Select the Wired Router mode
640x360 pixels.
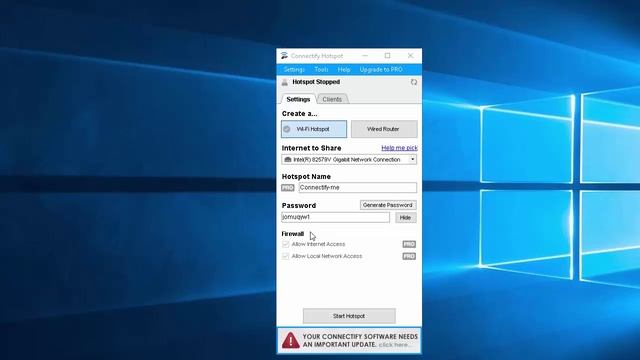tap(384, 129)
